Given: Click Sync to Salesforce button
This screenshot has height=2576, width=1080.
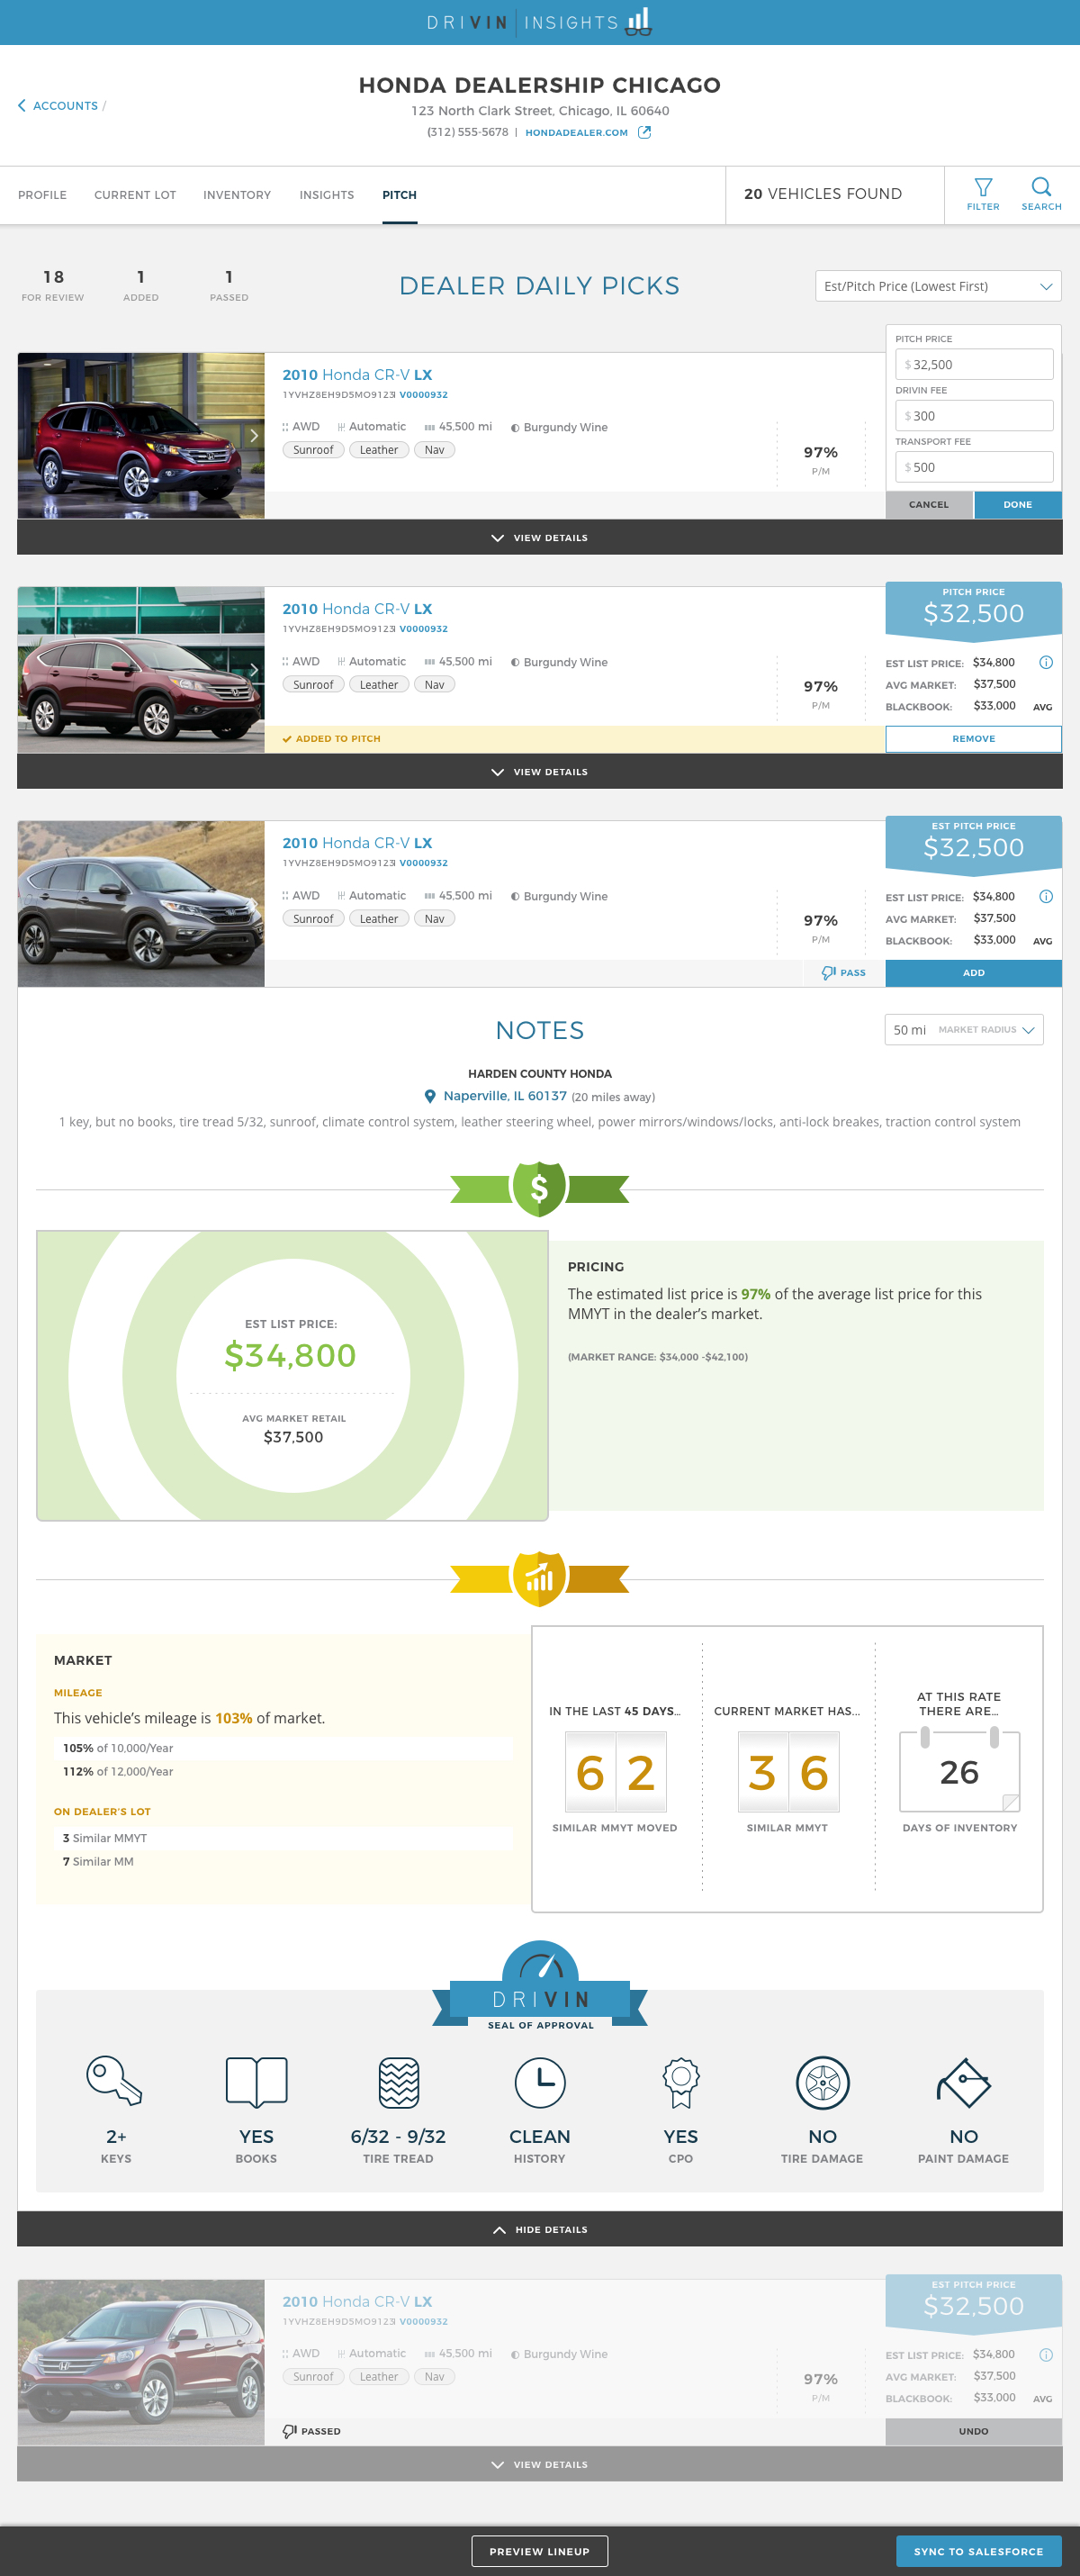Looking at the screenshot, I should point(979,2551).
